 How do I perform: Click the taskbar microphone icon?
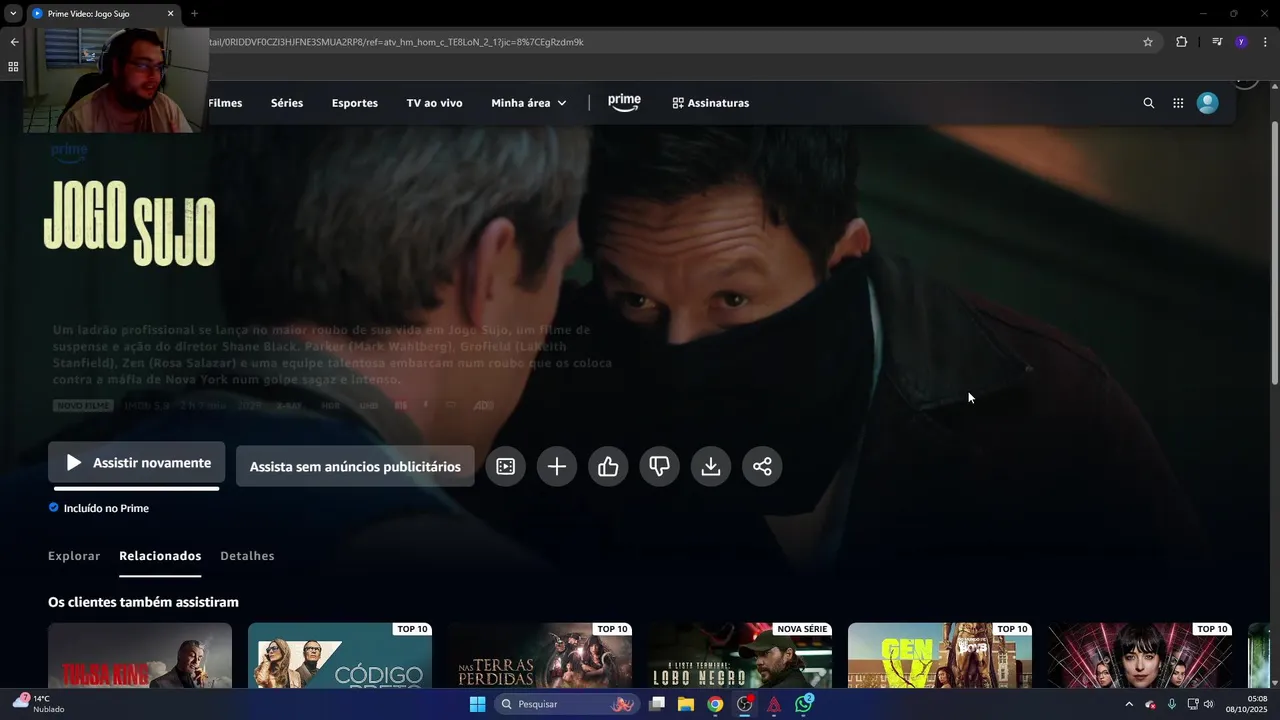[1171, 704]
